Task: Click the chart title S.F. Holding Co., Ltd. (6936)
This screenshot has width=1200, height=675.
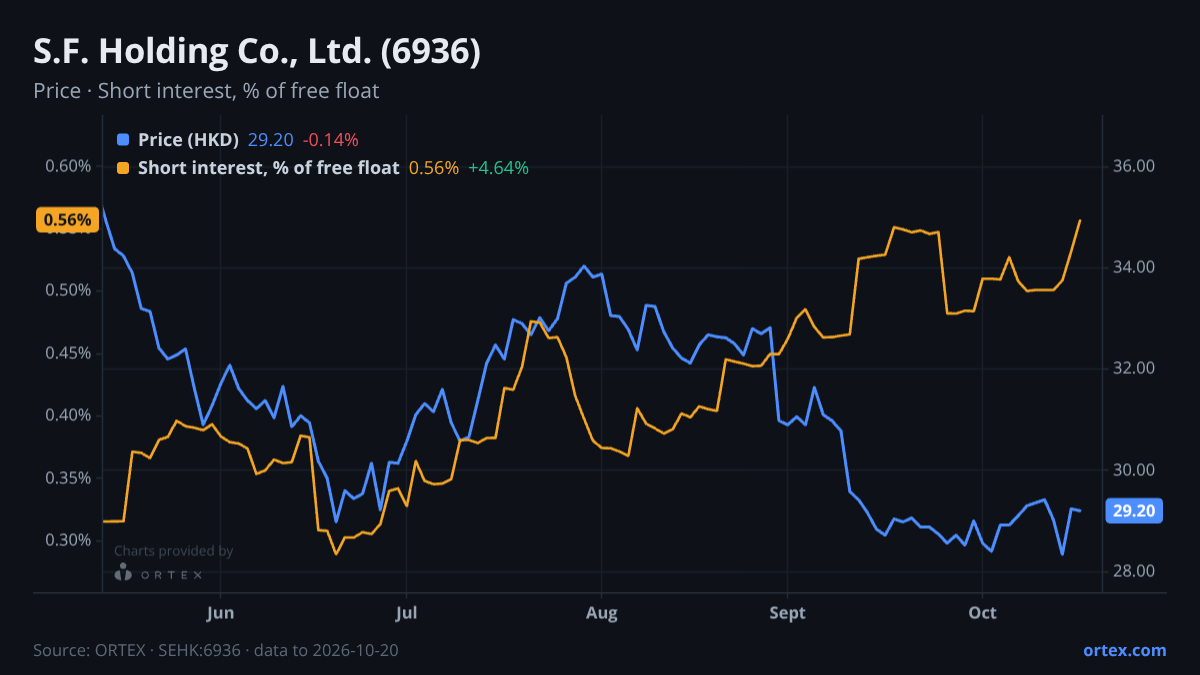Action: click(257, 52)
